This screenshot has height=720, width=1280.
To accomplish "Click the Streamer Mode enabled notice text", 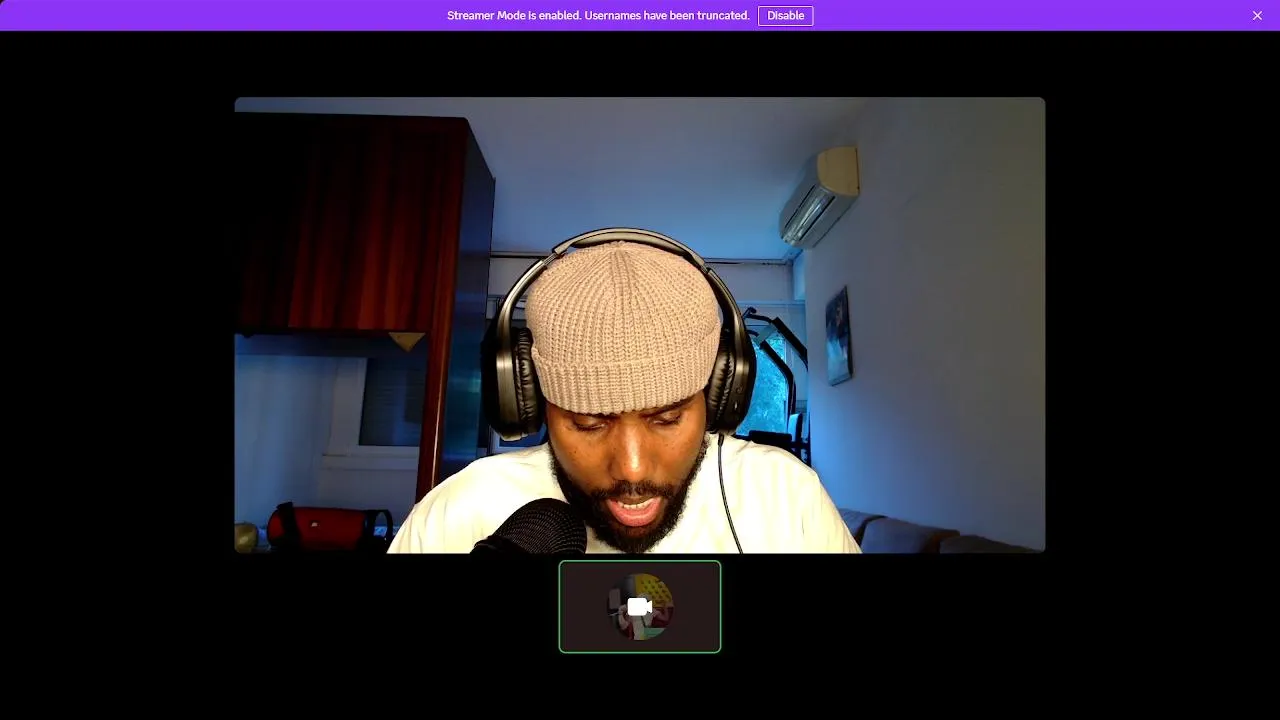I will pos(598,15).
